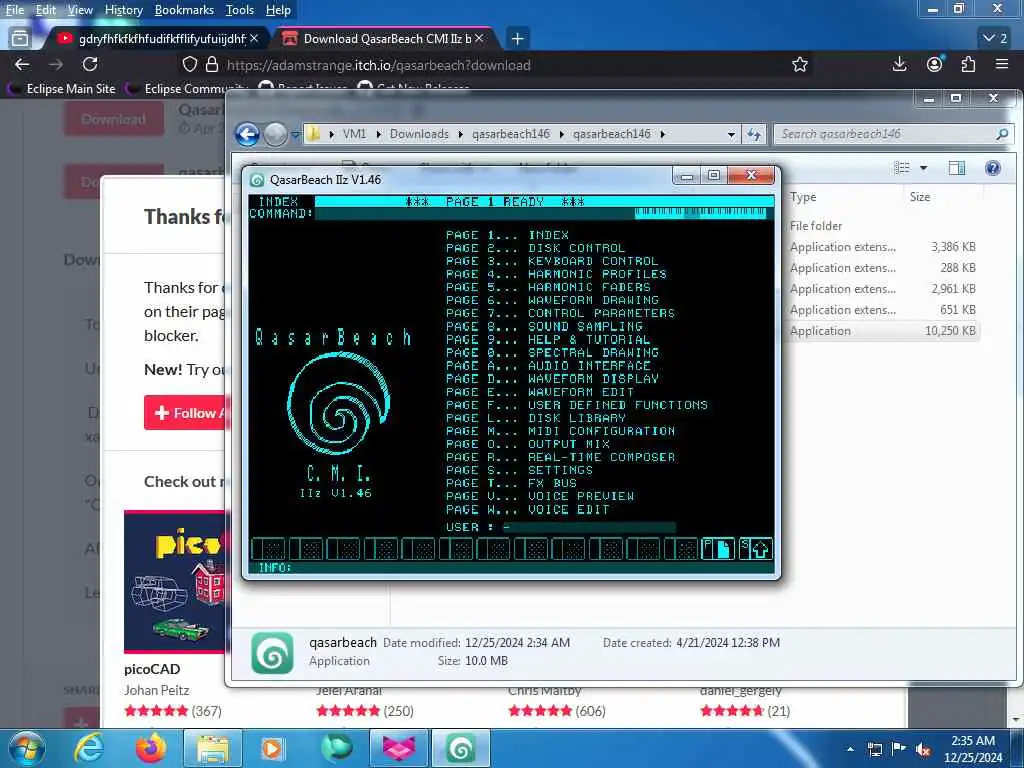Go back in Firefox
This screenshot has height=768, width=1024.
pos(22,64)
